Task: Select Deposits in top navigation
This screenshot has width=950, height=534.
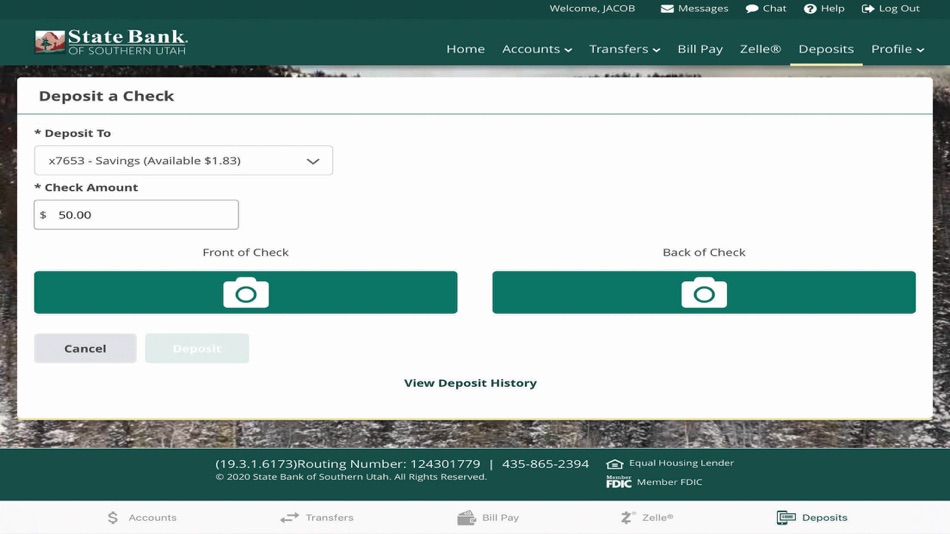Action: click(826, 49)
